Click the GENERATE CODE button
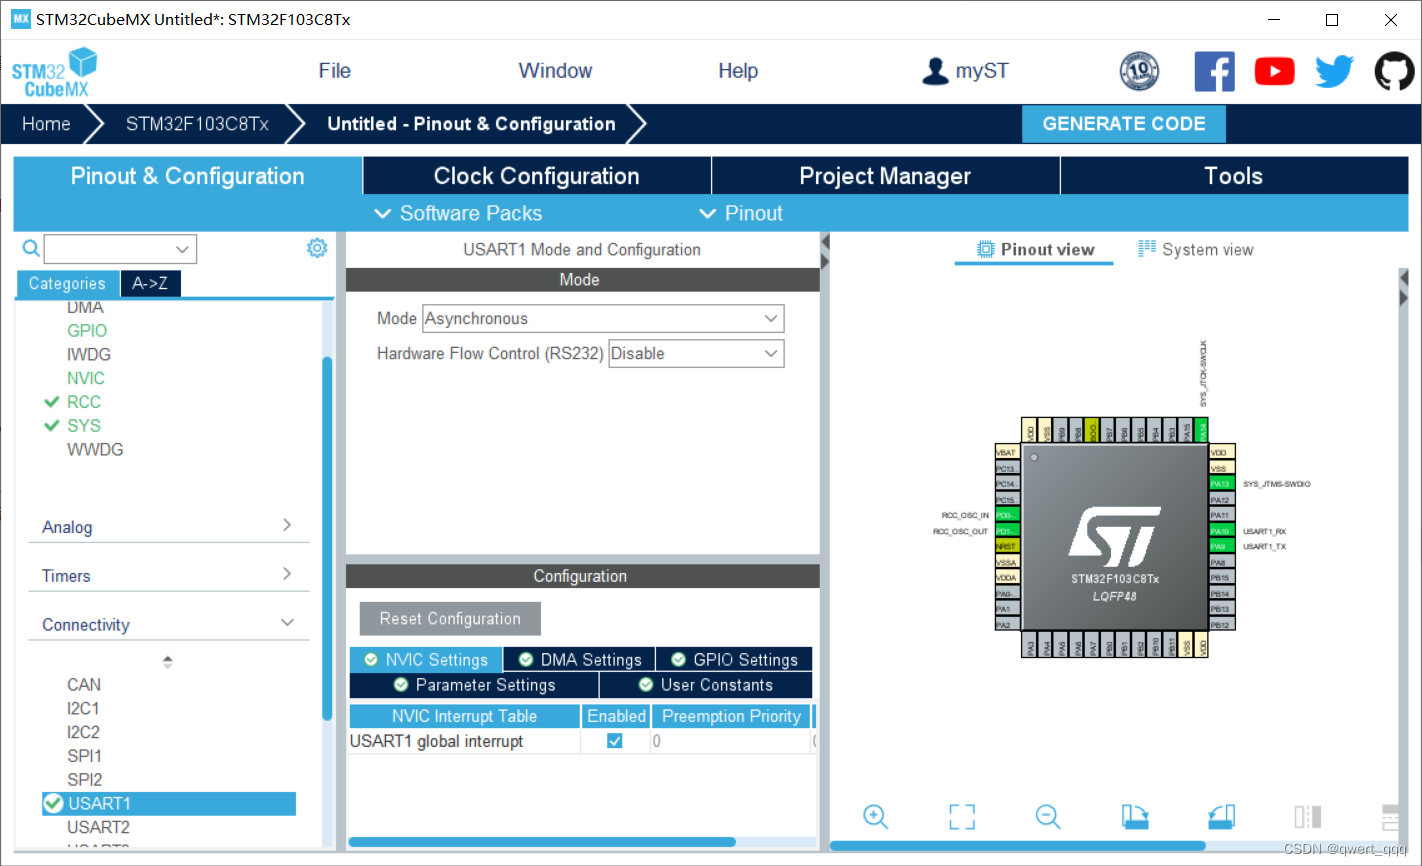The image size is (1422, 866). coord(1124,124)
